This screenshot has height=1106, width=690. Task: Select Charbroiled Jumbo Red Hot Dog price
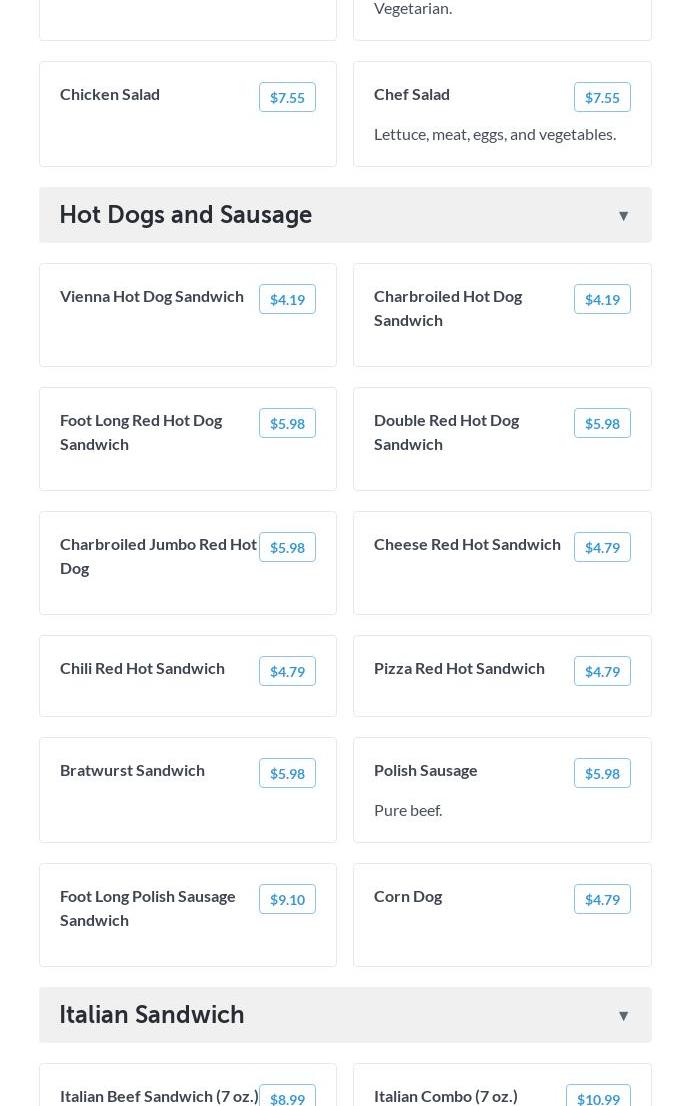pos(287,547)
